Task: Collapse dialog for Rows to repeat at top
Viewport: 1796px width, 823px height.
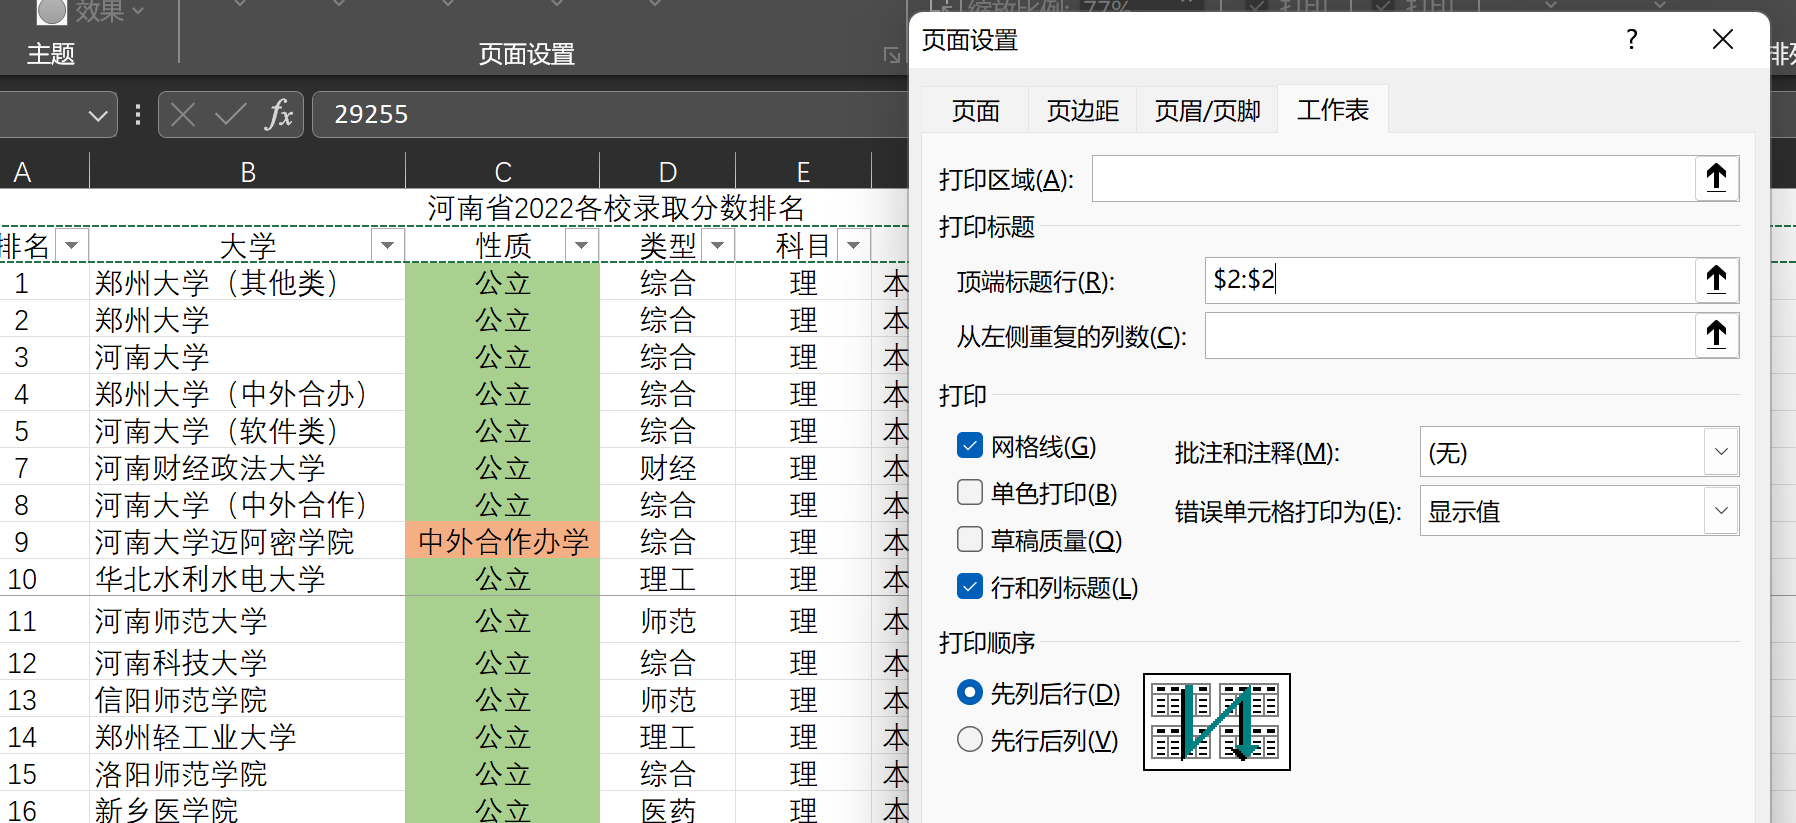Action: (x=1716, y=280)
